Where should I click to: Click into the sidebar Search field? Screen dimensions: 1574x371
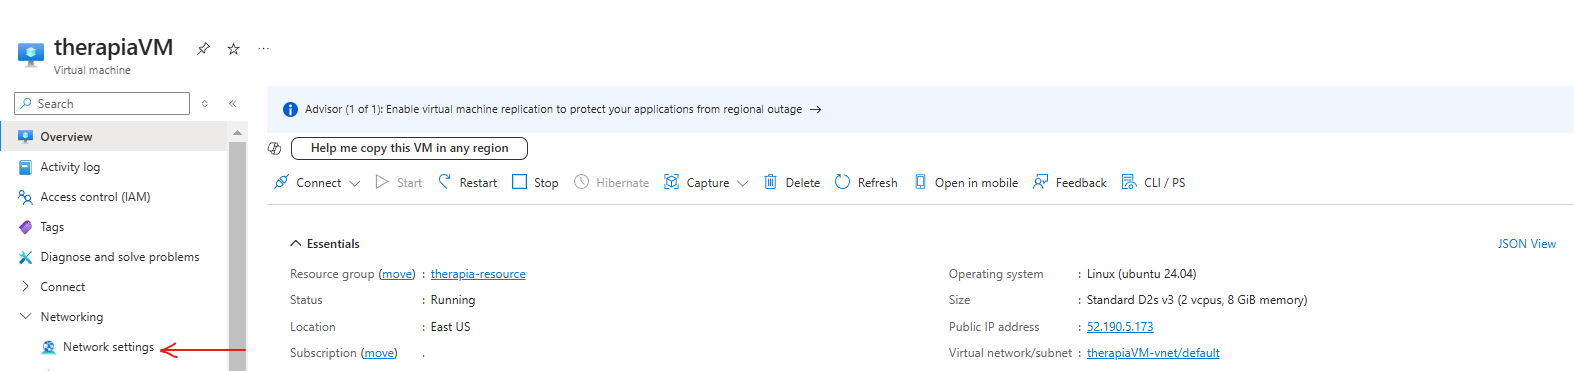pos(102,103)
